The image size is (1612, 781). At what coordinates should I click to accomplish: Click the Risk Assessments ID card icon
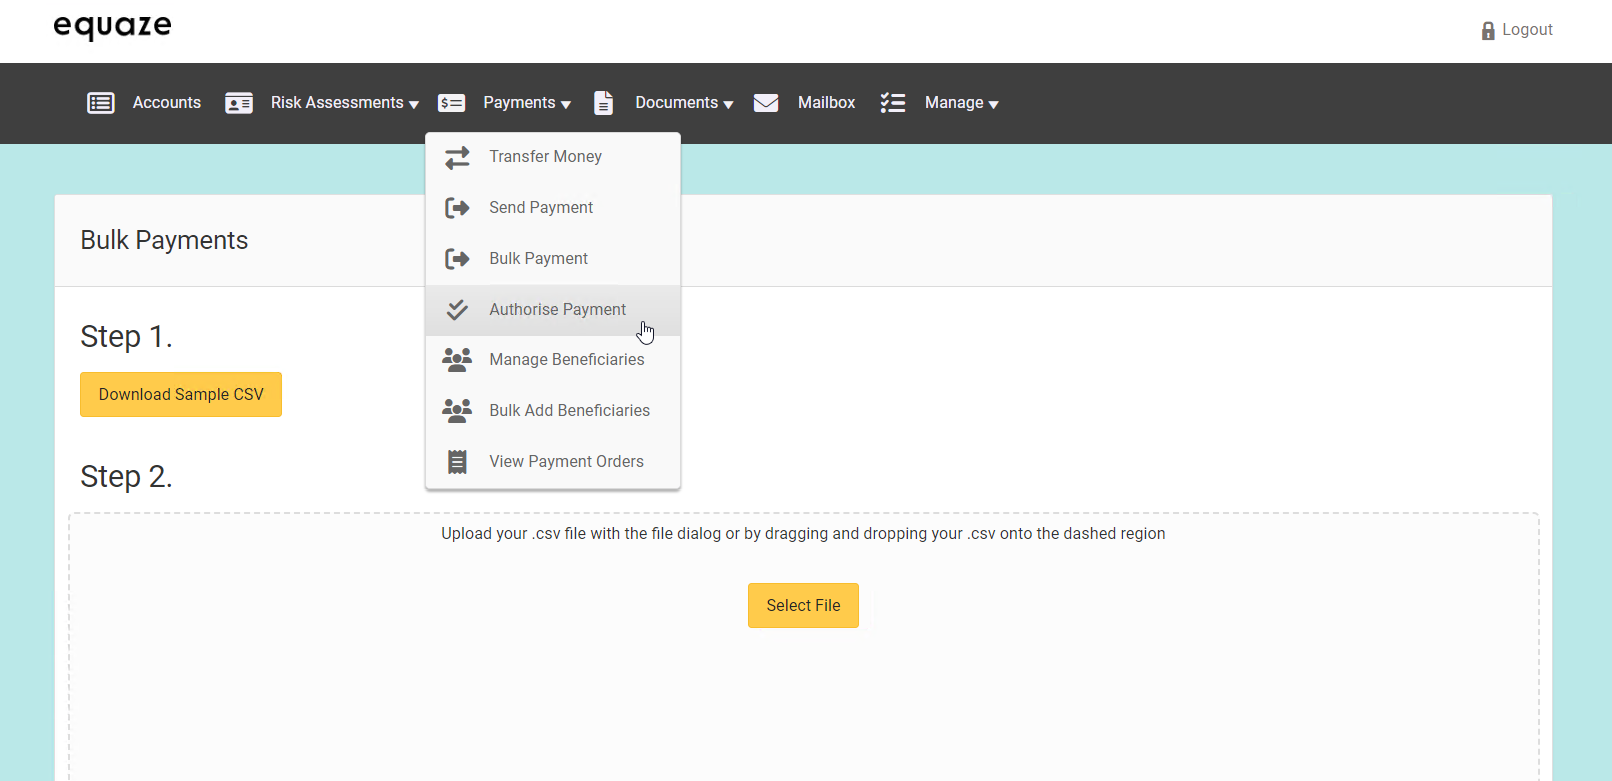point(239,103)
